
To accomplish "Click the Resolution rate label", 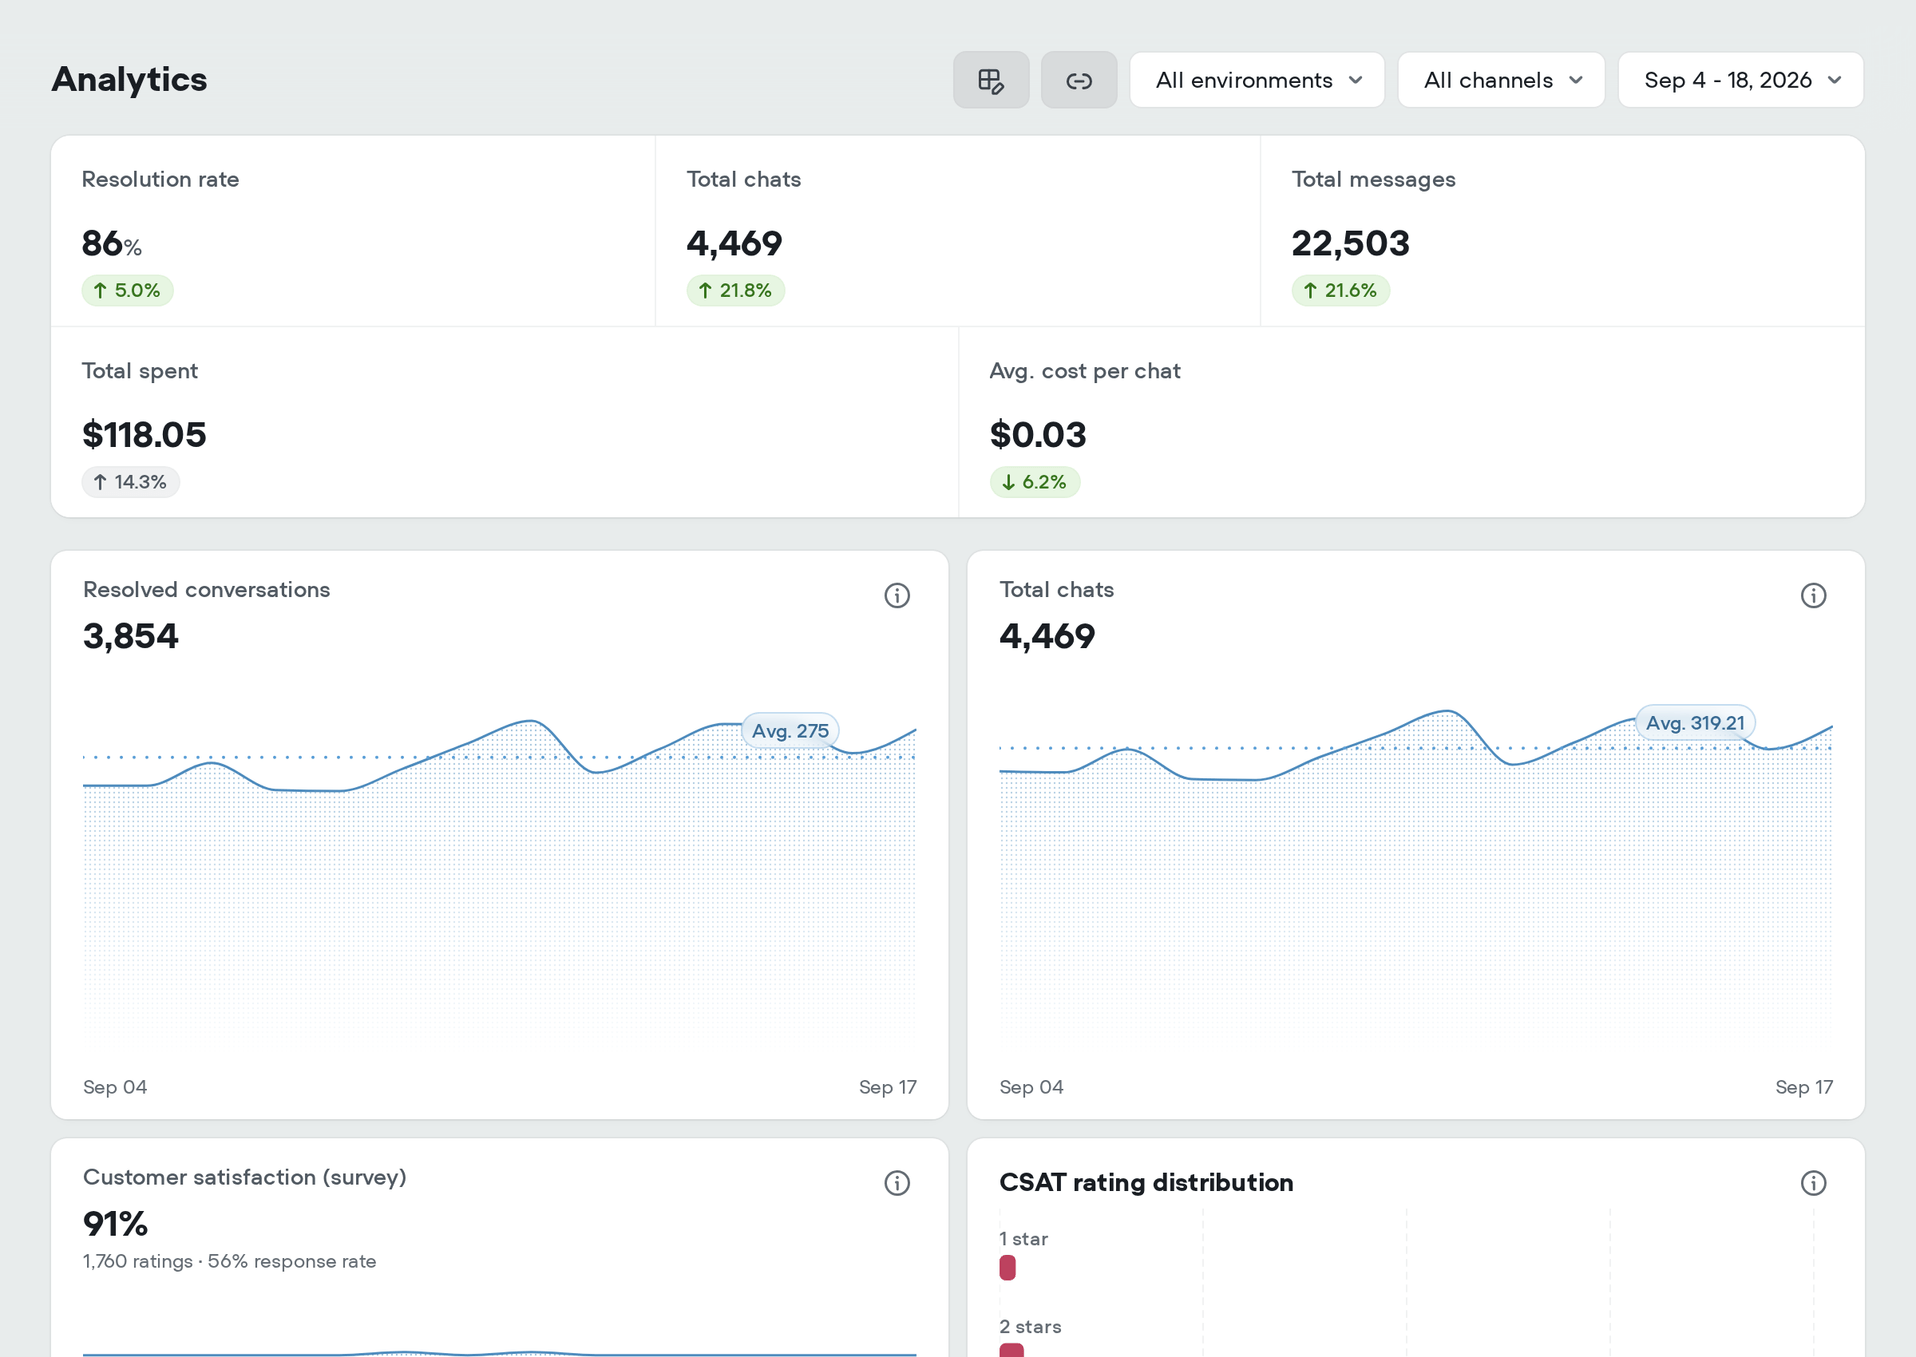I will pyautogui.click(x=161, y=179).
